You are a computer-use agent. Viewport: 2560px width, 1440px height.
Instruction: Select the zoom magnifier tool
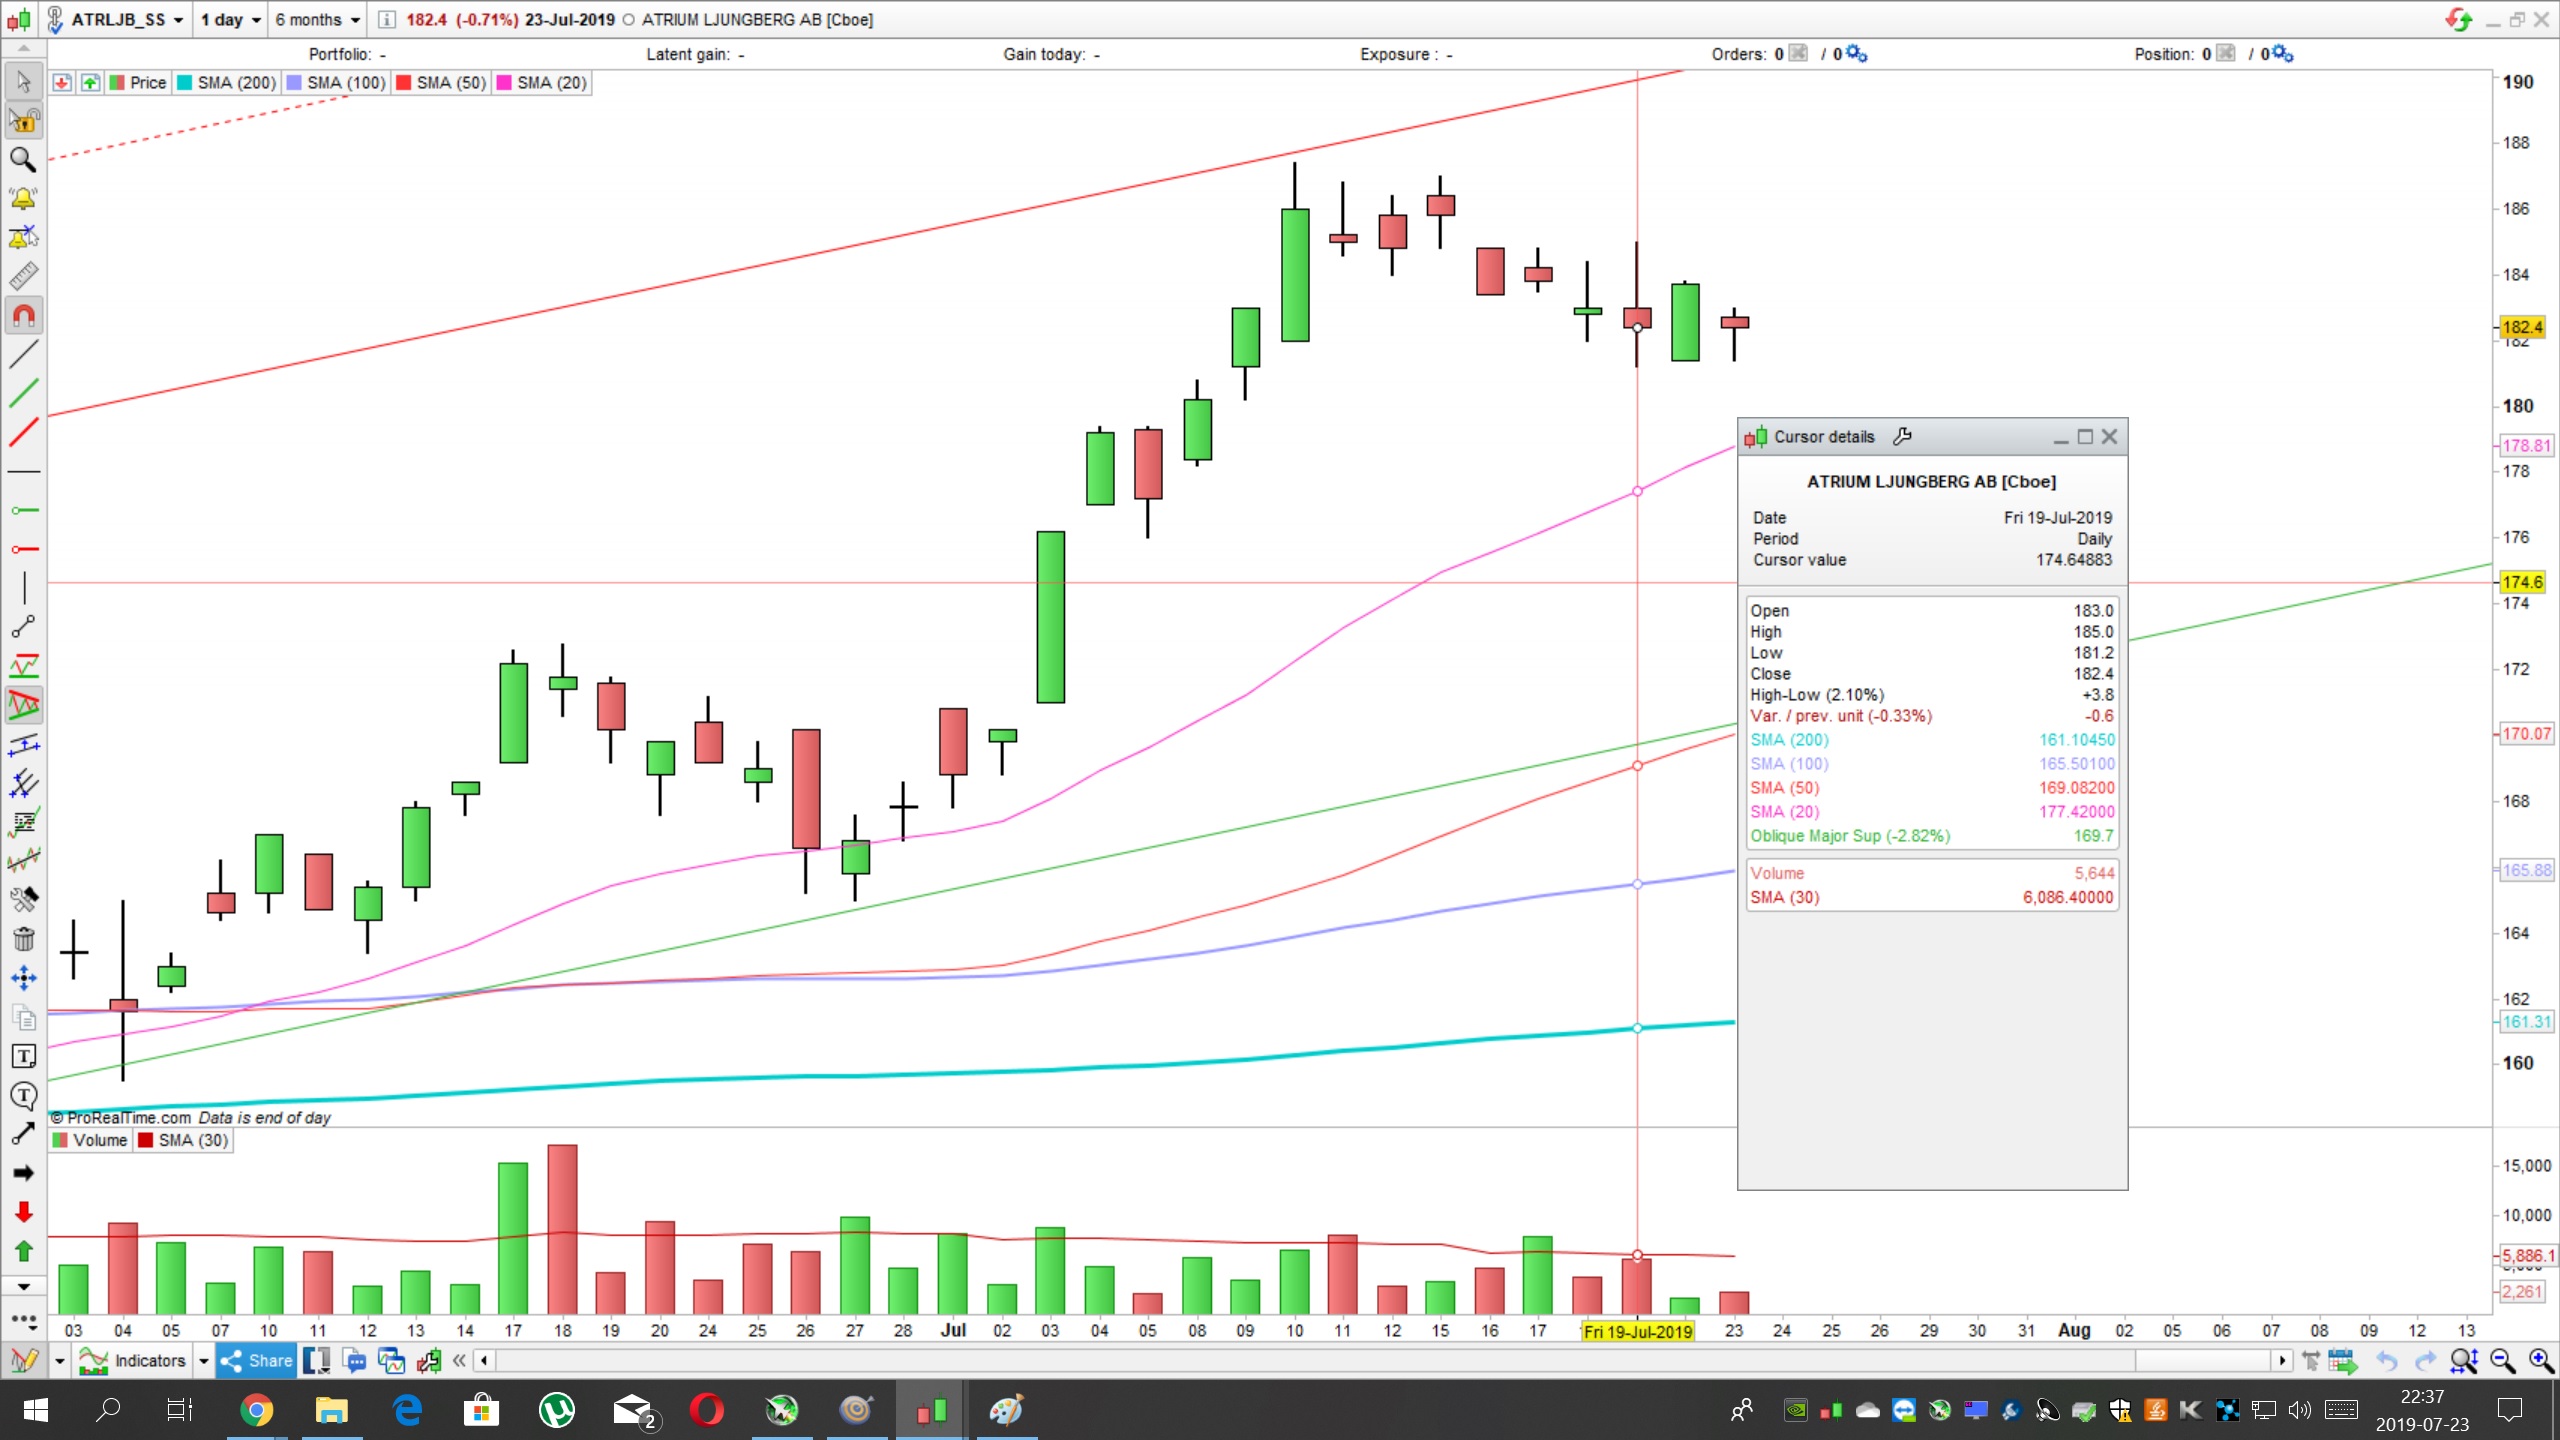(23, 160)
